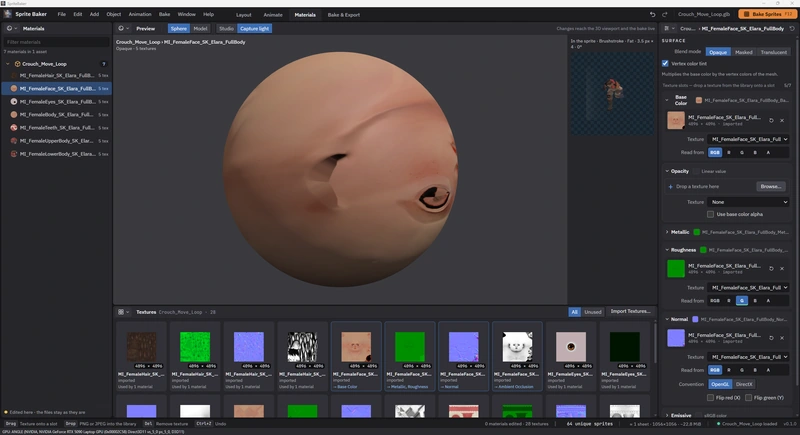Collapse the Opacity section
Image resolution: width=800 pixels, height=435 pixels.
(x=667, y=171)
